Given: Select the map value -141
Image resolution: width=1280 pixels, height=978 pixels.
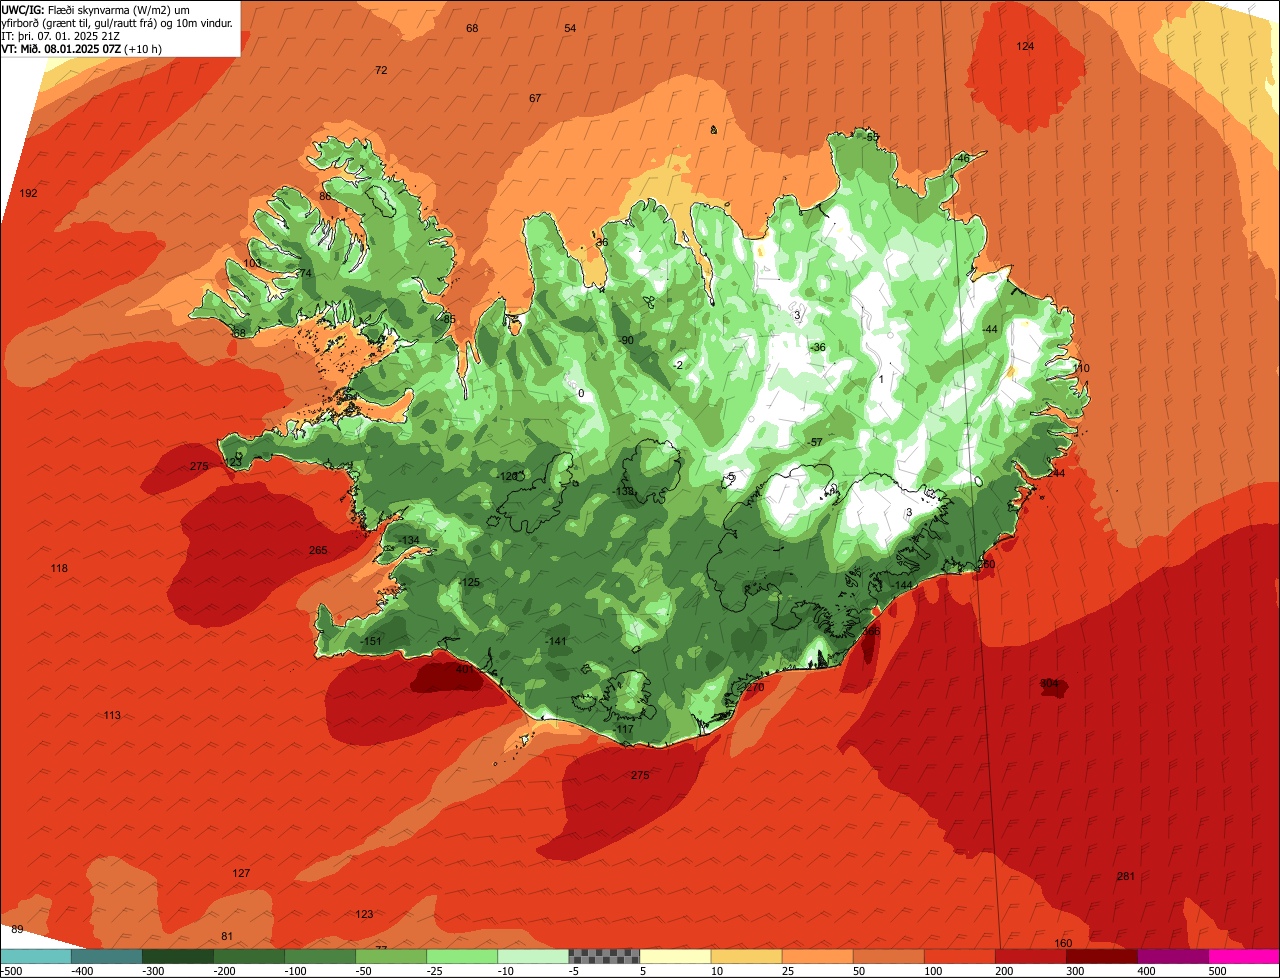Looking at the screenshot, I should click(556, 641).
